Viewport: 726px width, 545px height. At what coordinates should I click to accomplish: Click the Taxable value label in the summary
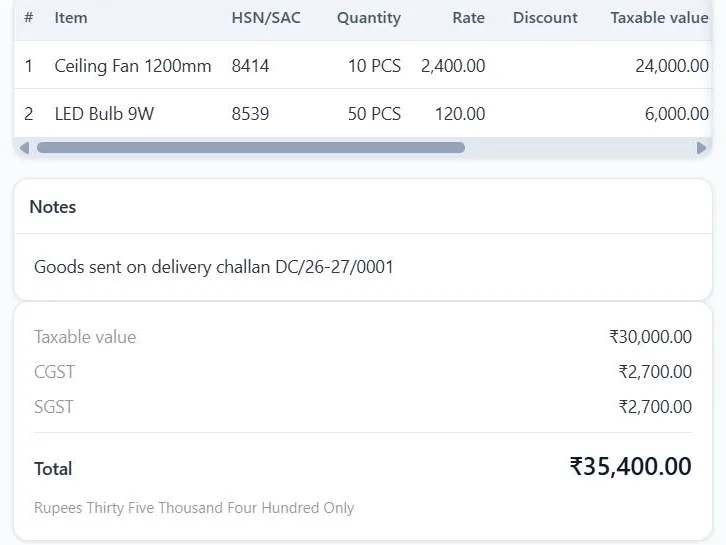[85, 337]
